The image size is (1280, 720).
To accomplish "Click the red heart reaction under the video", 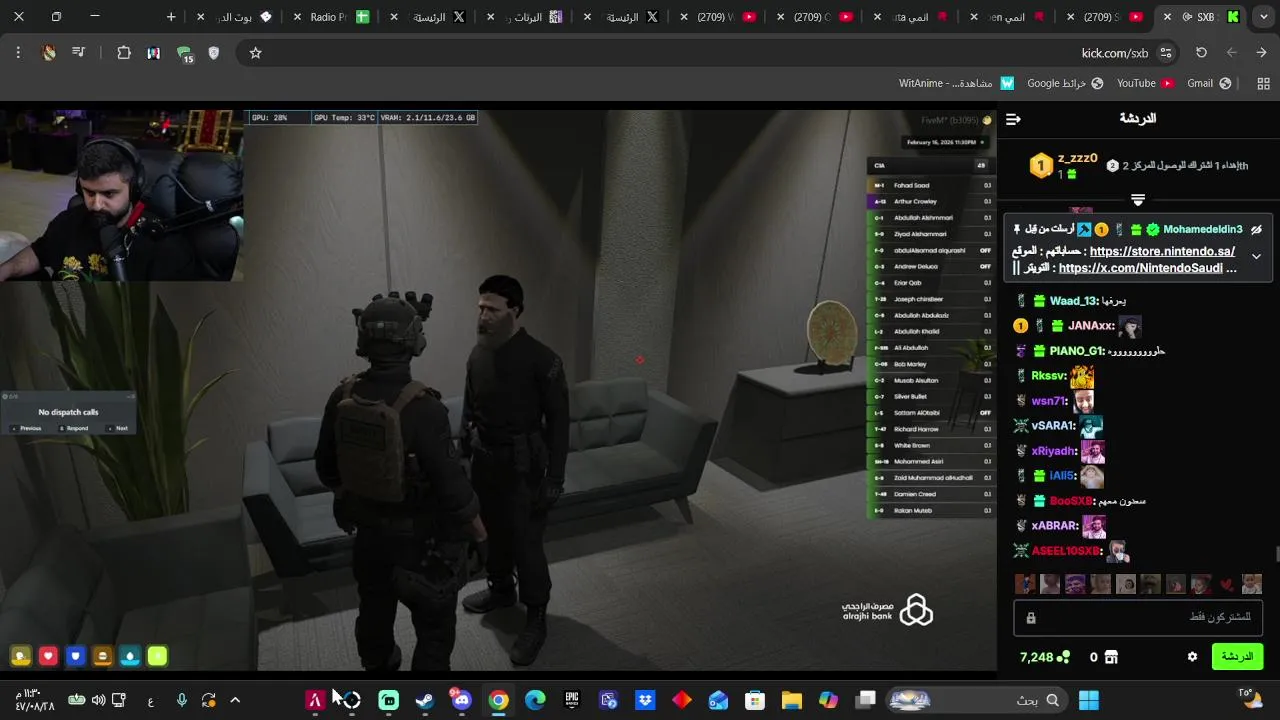I will pyautogui.click(x=48, y=657).
